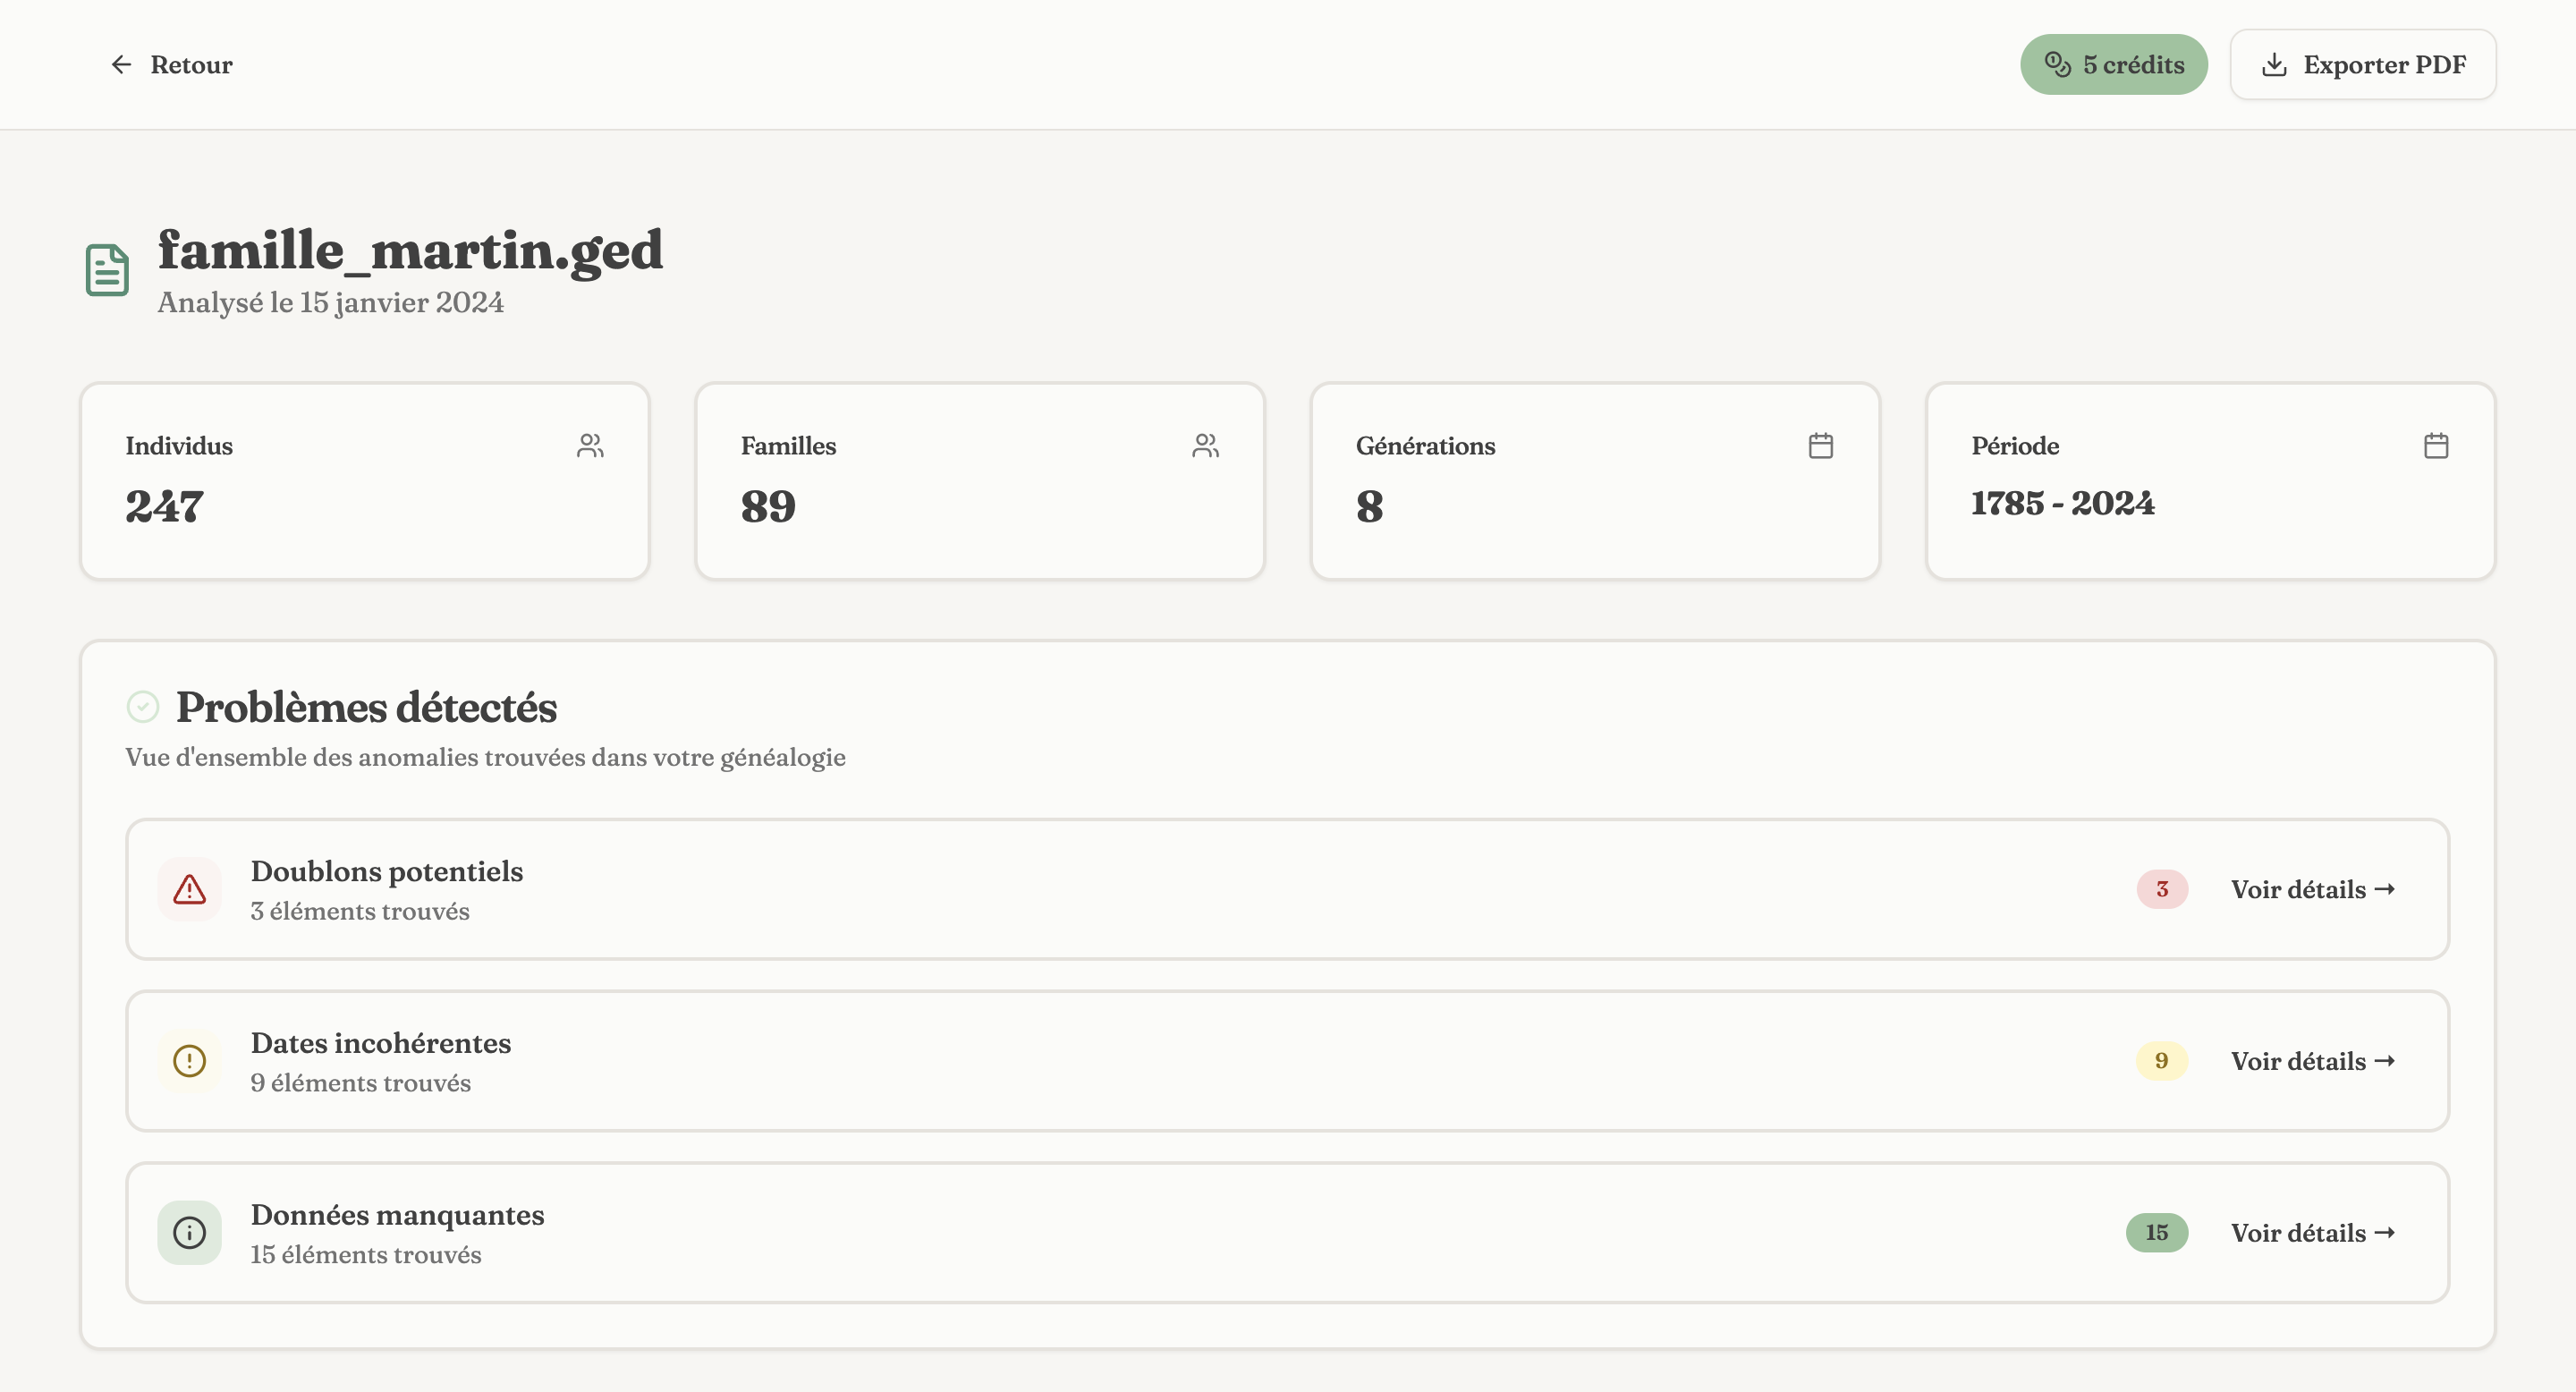This screenshot has height=1392, width=2576.
Task: Click the Familles card label
Action: click(788, 446)
